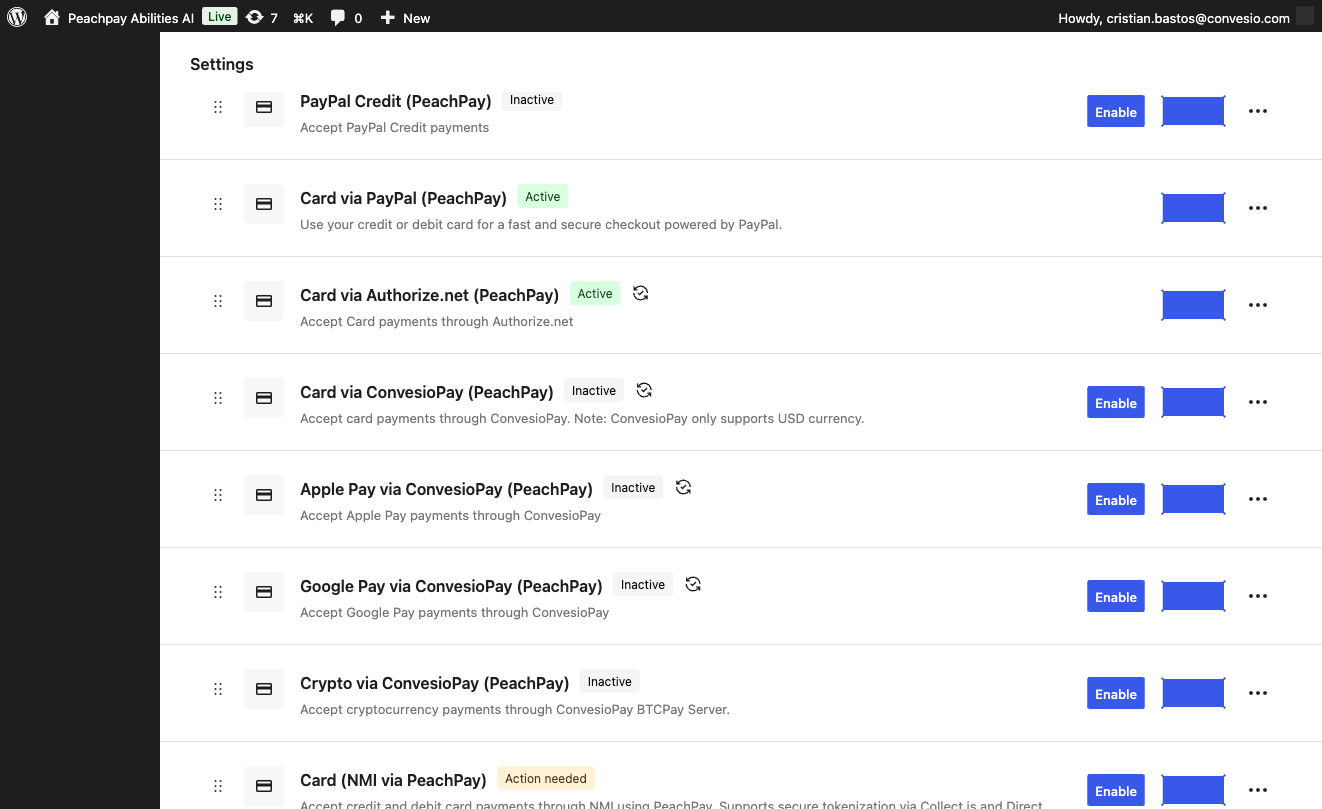Click the drag handle for Crypto via ConvesioPay

pyautogui.click(x=218, y=689)
